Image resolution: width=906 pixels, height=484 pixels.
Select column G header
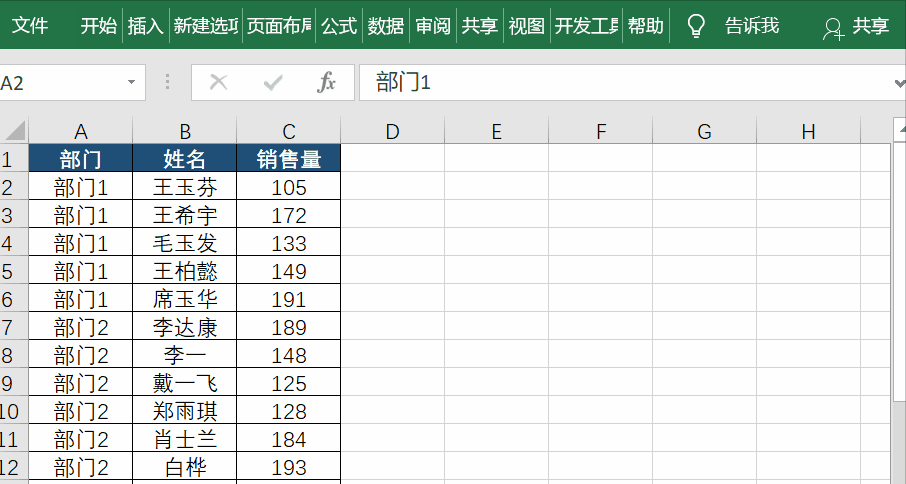(705, 131)
